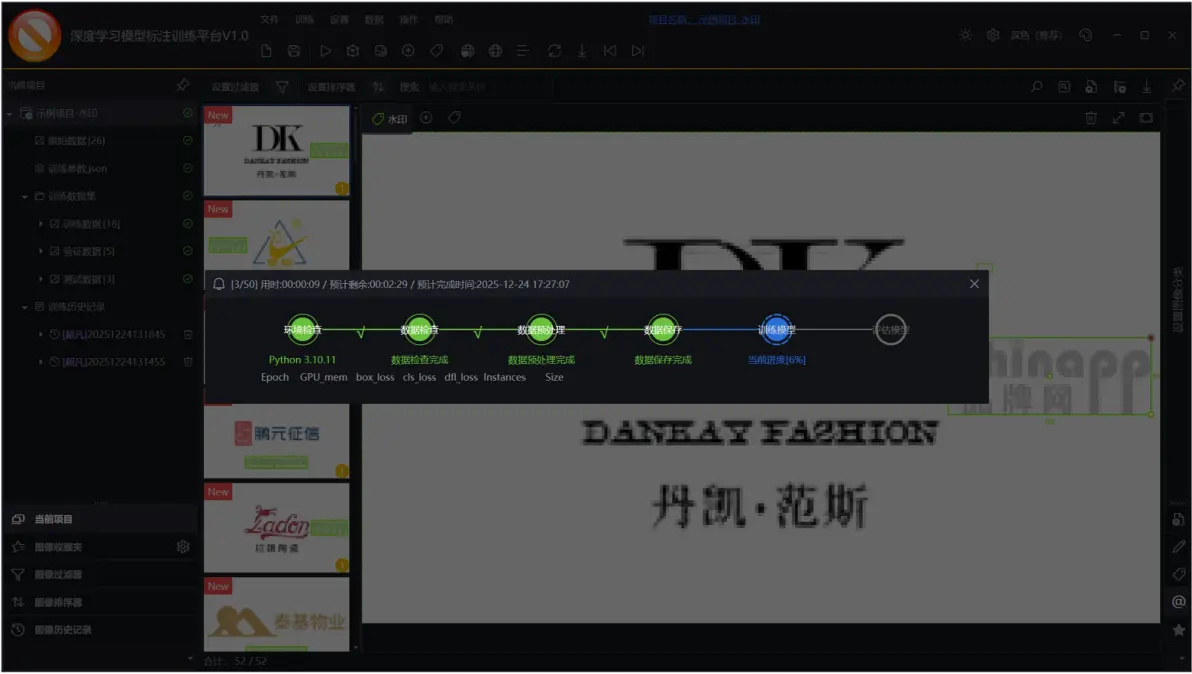Screen dimensions: 1192x674
Task: Collapse the 示例项目 root tree node
Action: [10, 114]
